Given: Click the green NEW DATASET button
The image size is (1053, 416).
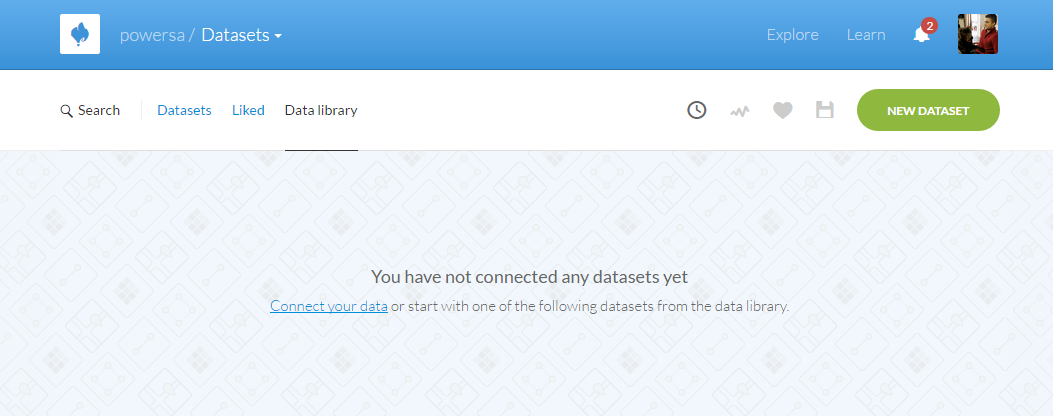Looking at the screenshot, I should (928, 110).
